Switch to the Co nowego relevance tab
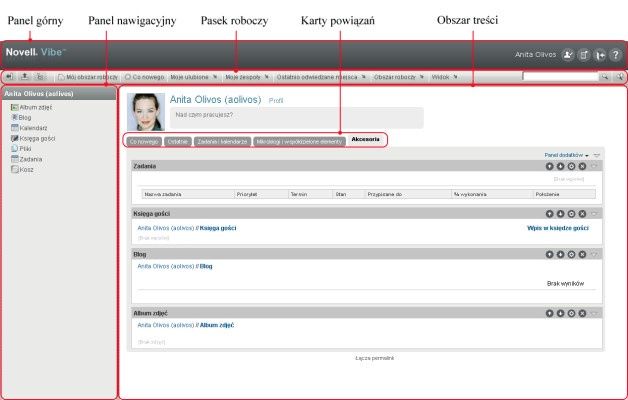The width and height of the screenshot is (628, 400). click(x=144, y=142)
